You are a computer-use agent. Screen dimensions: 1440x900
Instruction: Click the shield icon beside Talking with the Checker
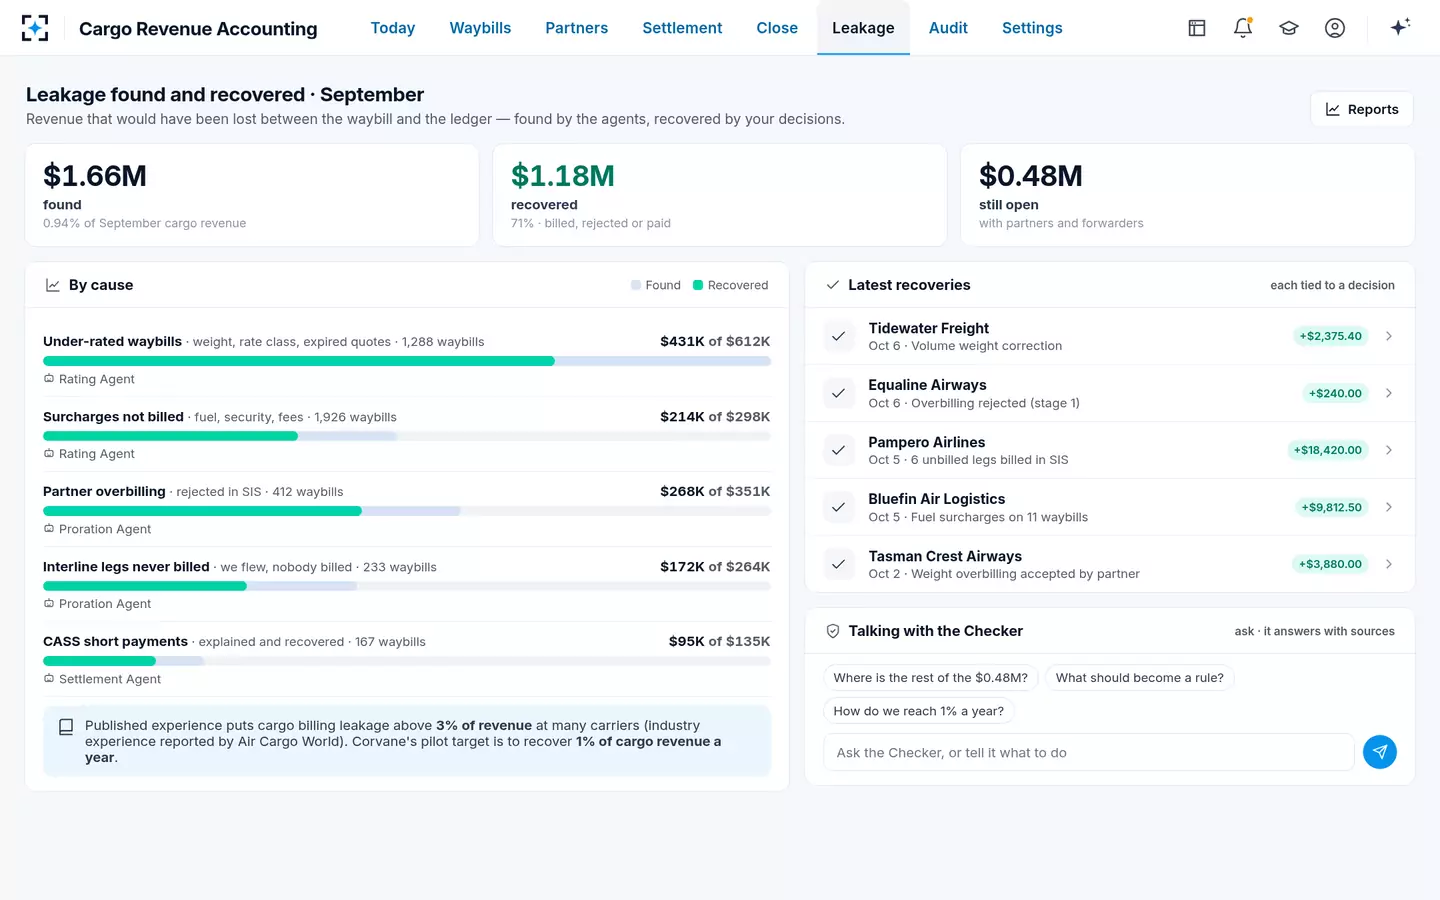click(x=833, y=631)
